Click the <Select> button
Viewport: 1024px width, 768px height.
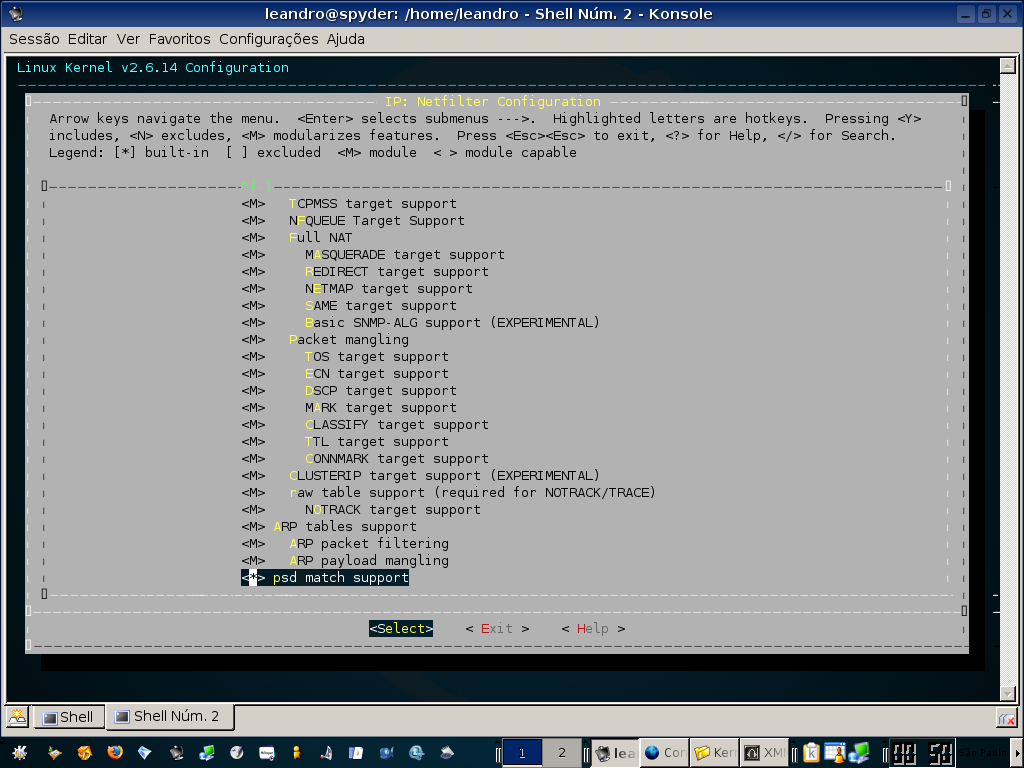(401, 628)
